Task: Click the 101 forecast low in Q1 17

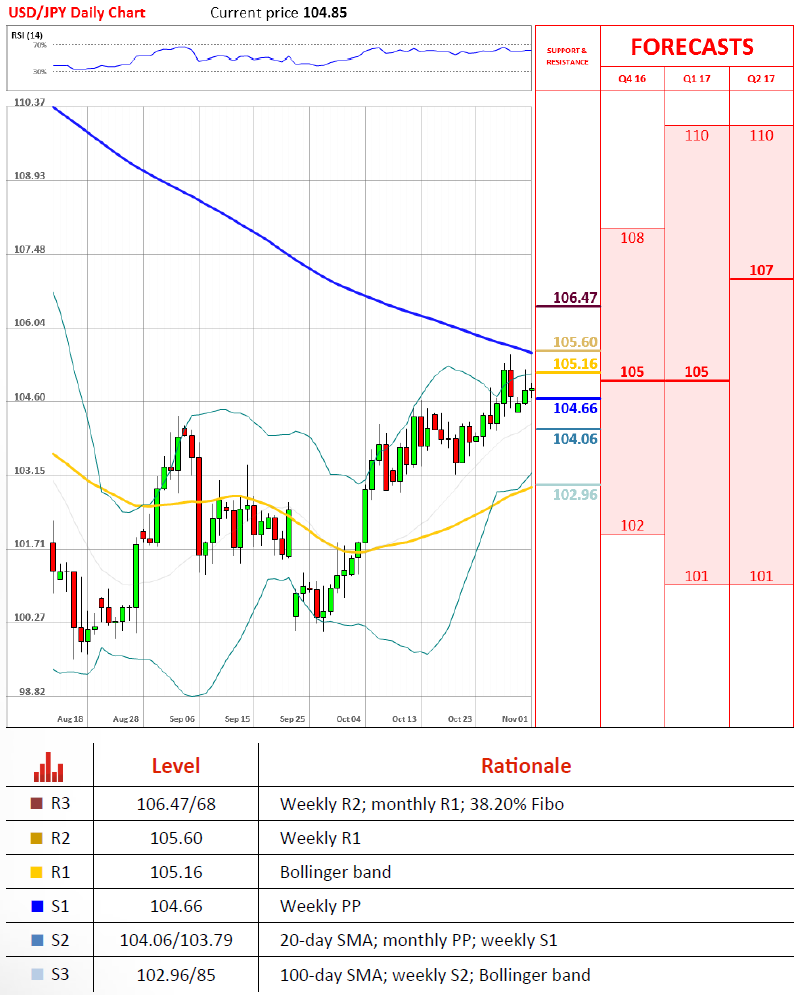Action: [697, 576]
